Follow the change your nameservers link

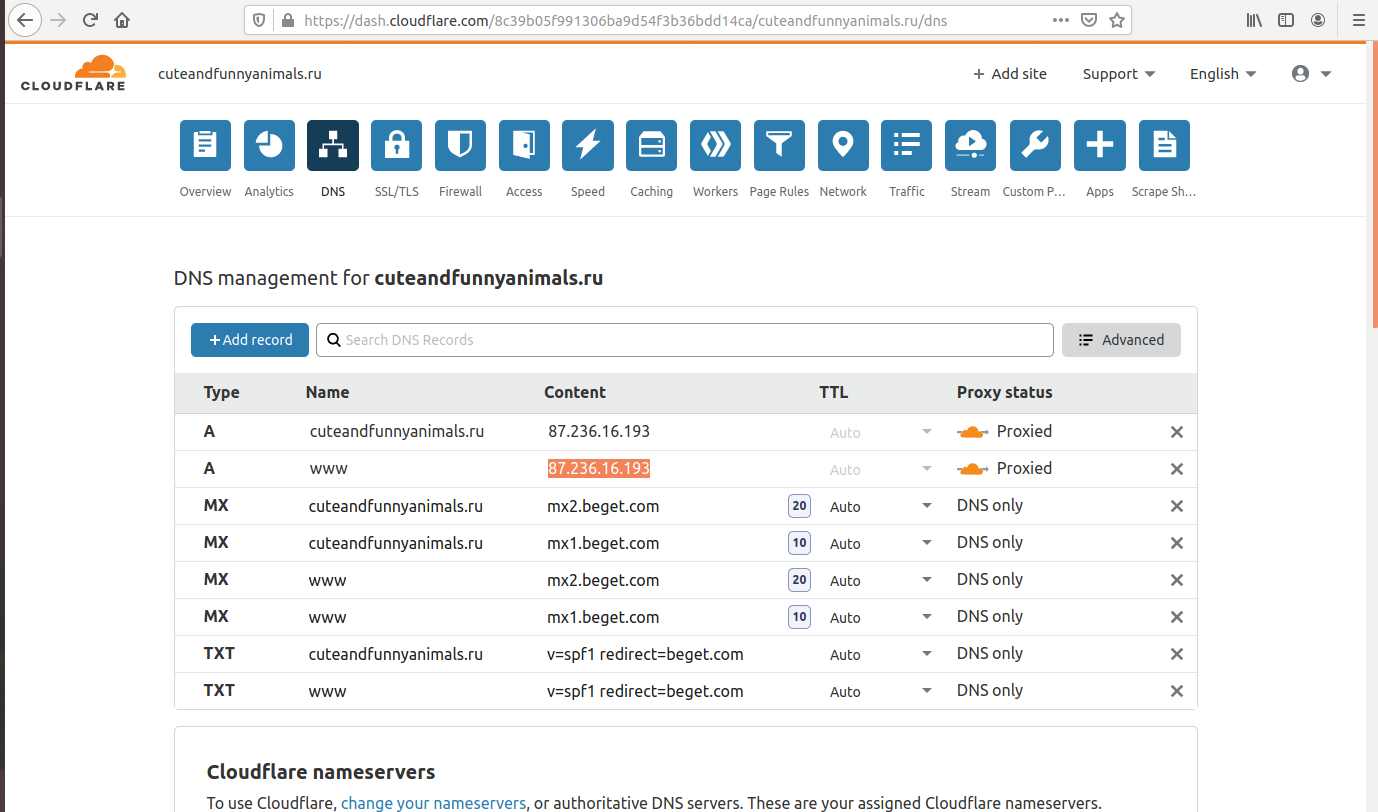[434, 803]
